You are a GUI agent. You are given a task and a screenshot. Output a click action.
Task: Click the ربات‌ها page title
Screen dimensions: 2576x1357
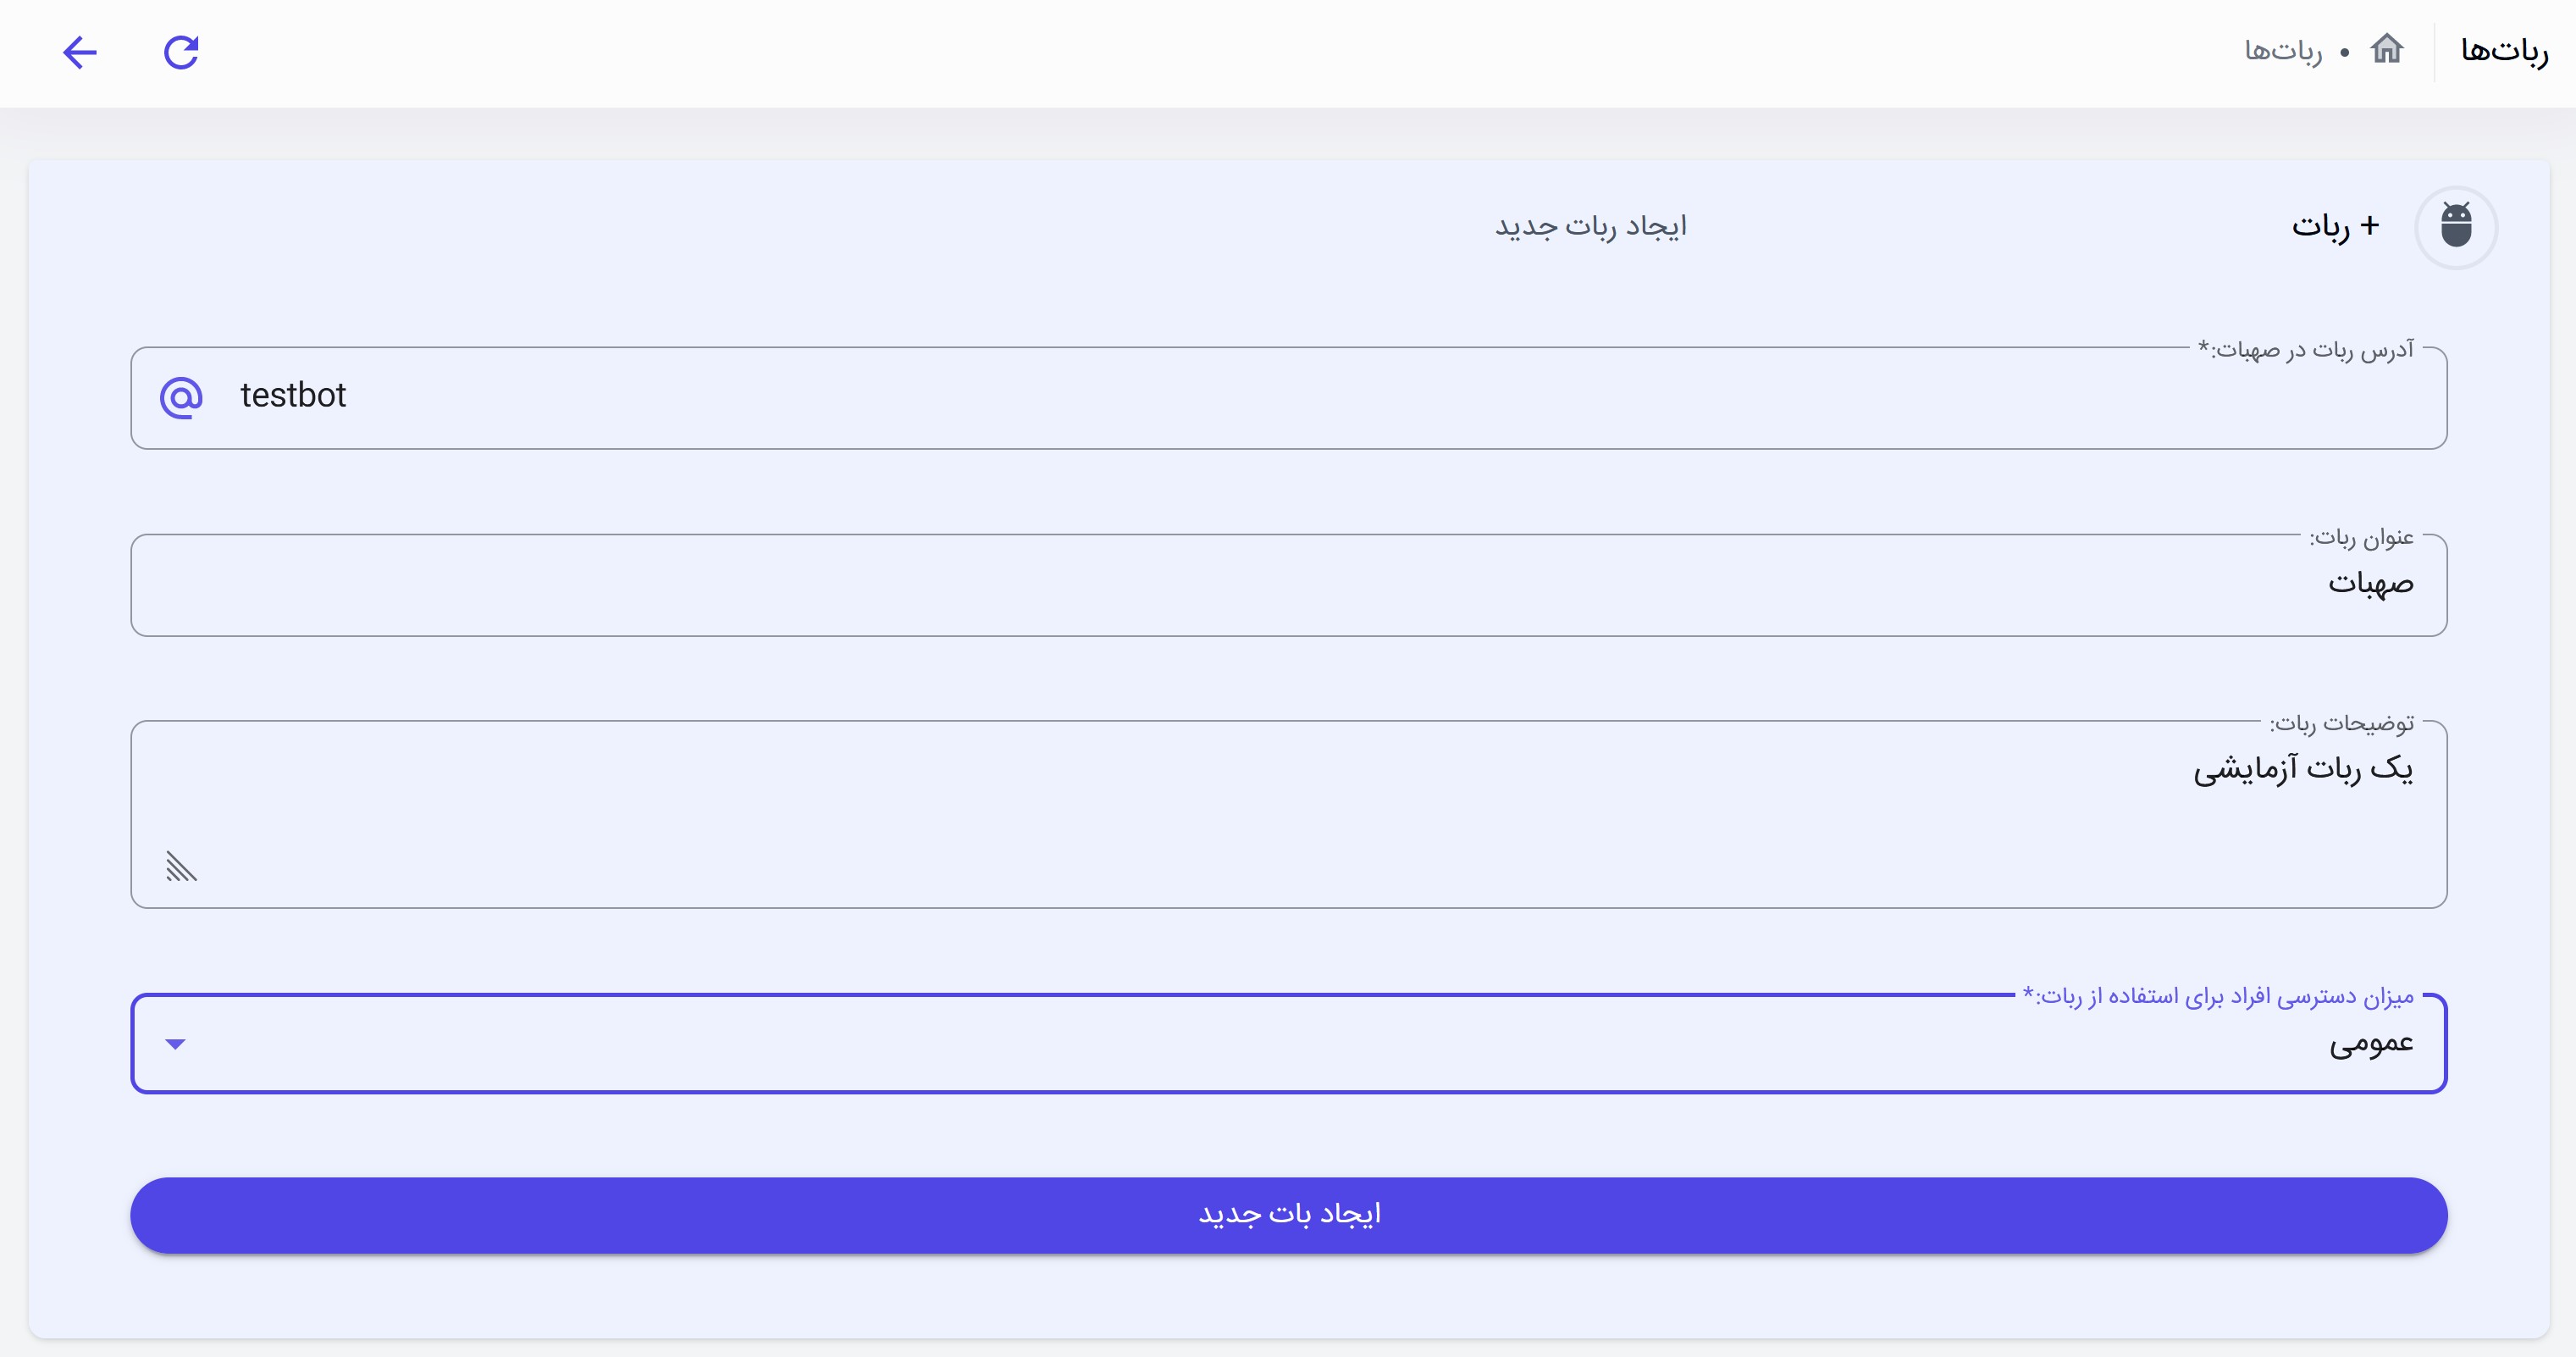[x=2503, y=50]
